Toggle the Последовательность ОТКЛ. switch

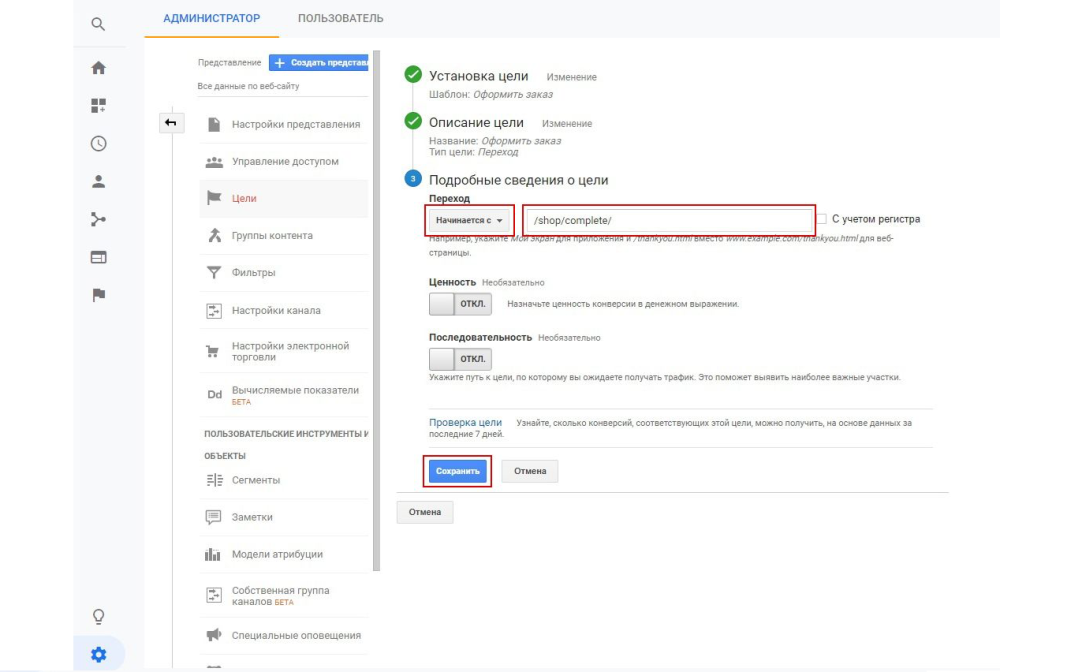[460, 359]
